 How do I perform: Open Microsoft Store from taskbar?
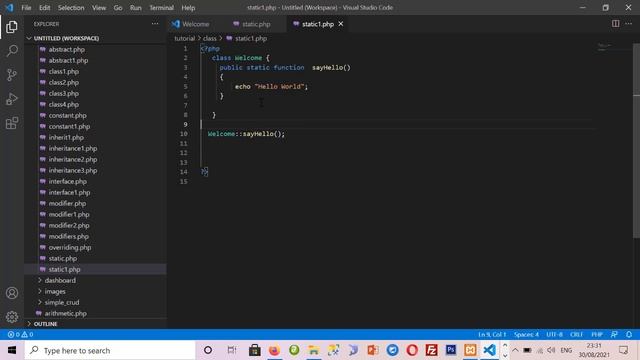(x=255, y=350)
